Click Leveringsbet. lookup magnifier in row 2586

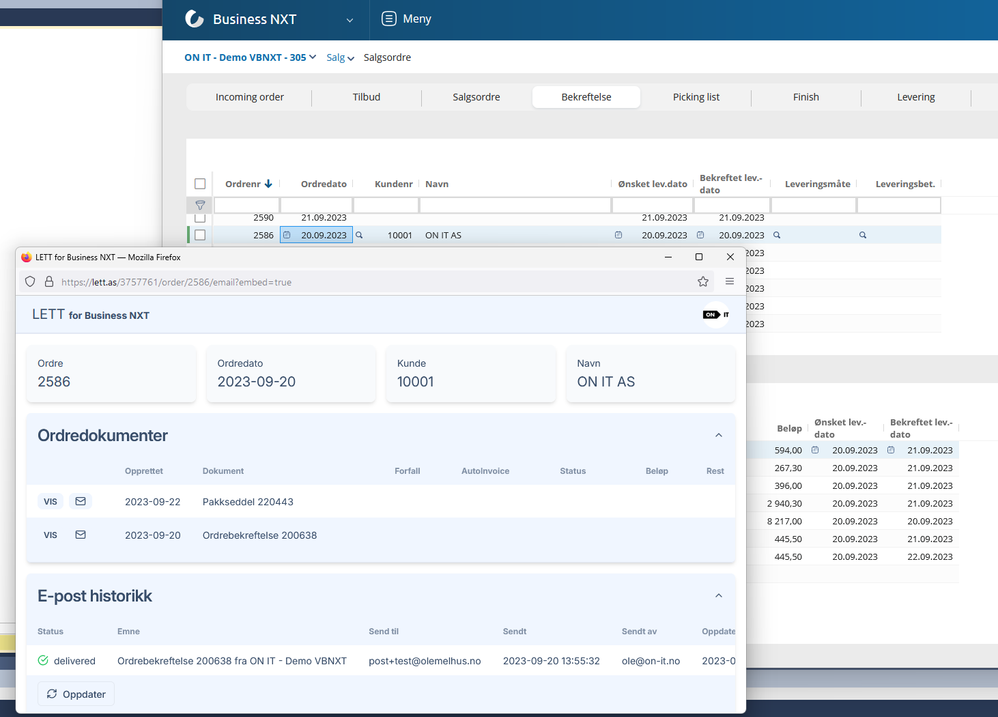pyautogui.click(x=862, y=235)
